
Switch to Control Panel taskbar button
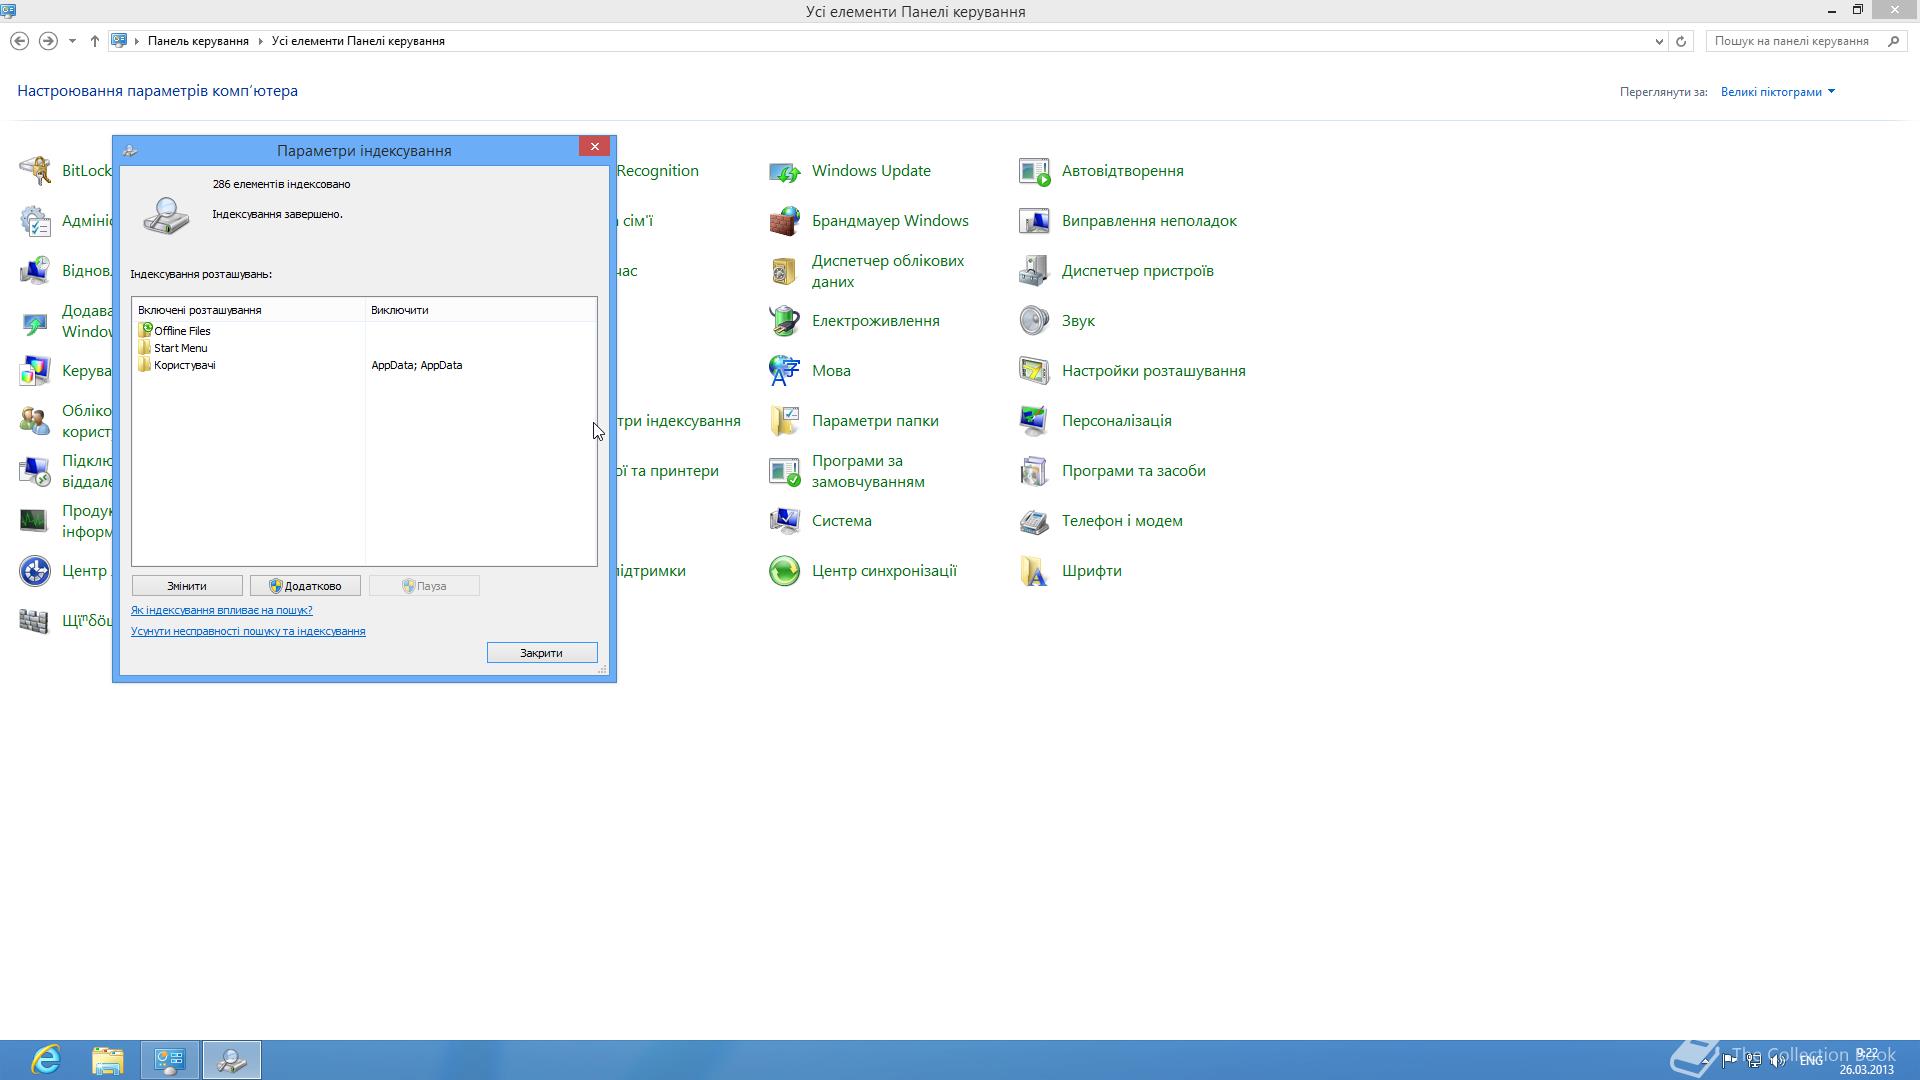(170, 1060)
